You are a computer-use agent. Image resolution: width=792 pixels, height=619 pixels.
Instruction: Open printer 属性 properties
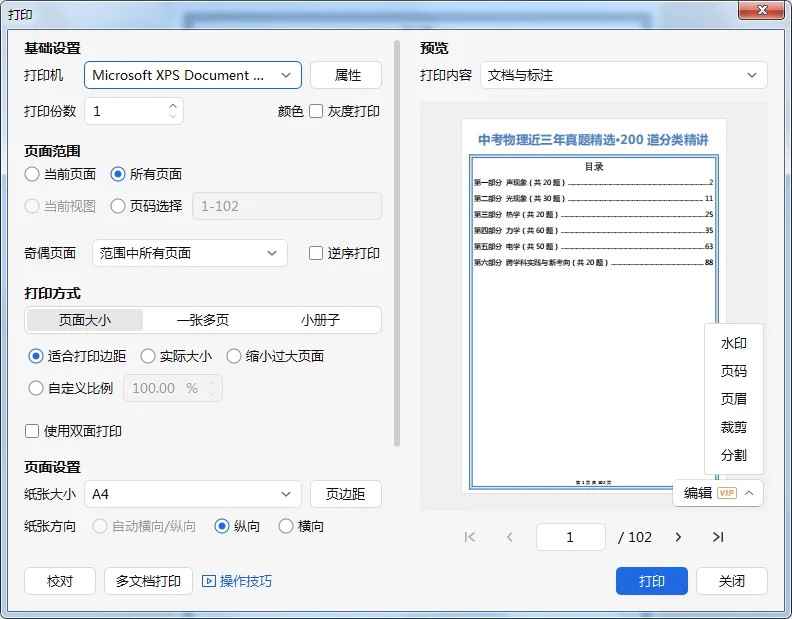point(346,75)
